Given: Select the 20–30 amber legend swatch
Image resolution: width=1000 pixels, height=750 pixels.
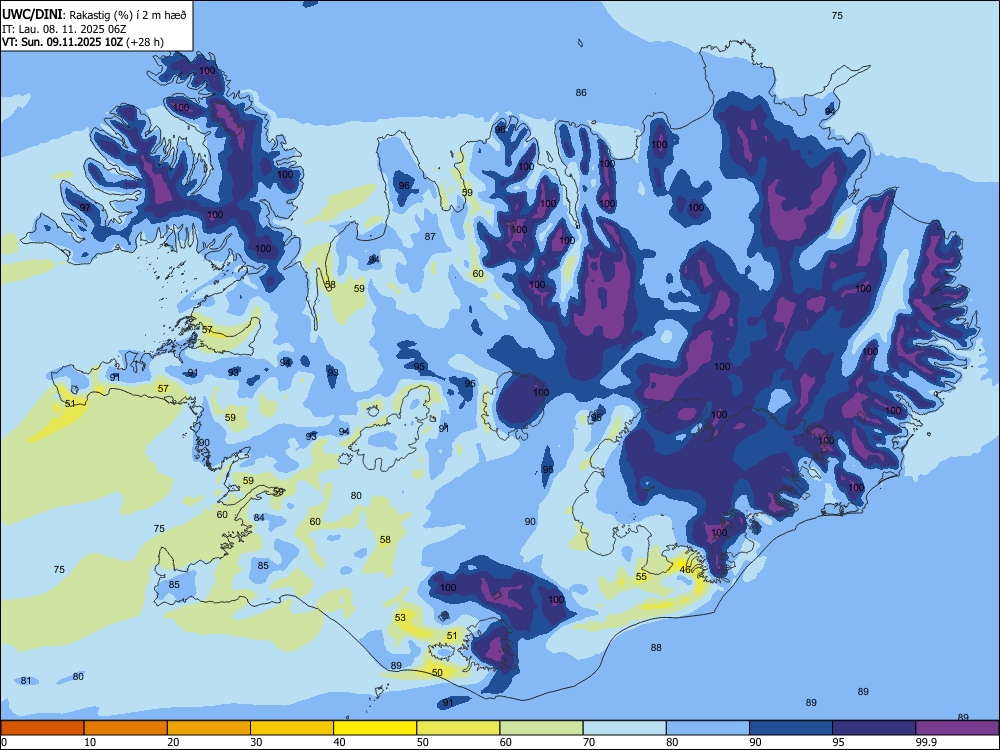Looking at the screenshot, I should click(209, 728).
